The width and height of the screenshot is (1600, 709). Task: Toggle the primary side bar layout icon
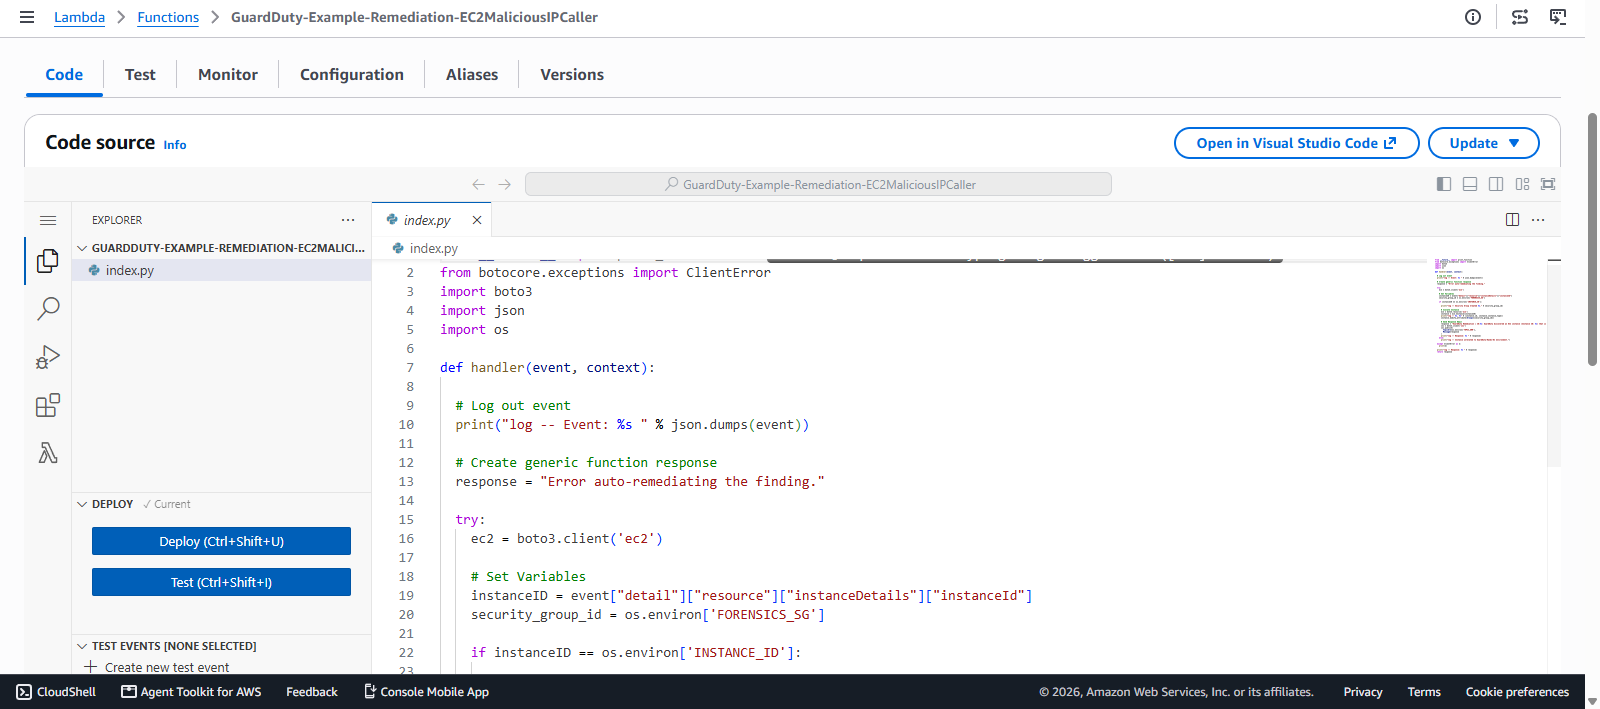[1444, 184]
